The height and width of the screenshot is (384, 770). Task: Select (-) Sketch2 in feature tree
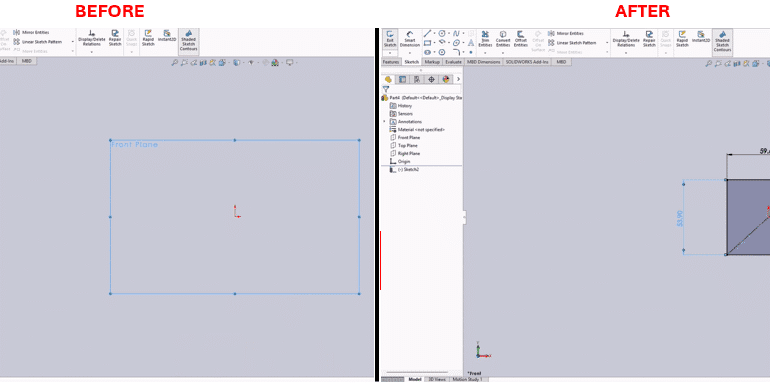tap(405, 169)
